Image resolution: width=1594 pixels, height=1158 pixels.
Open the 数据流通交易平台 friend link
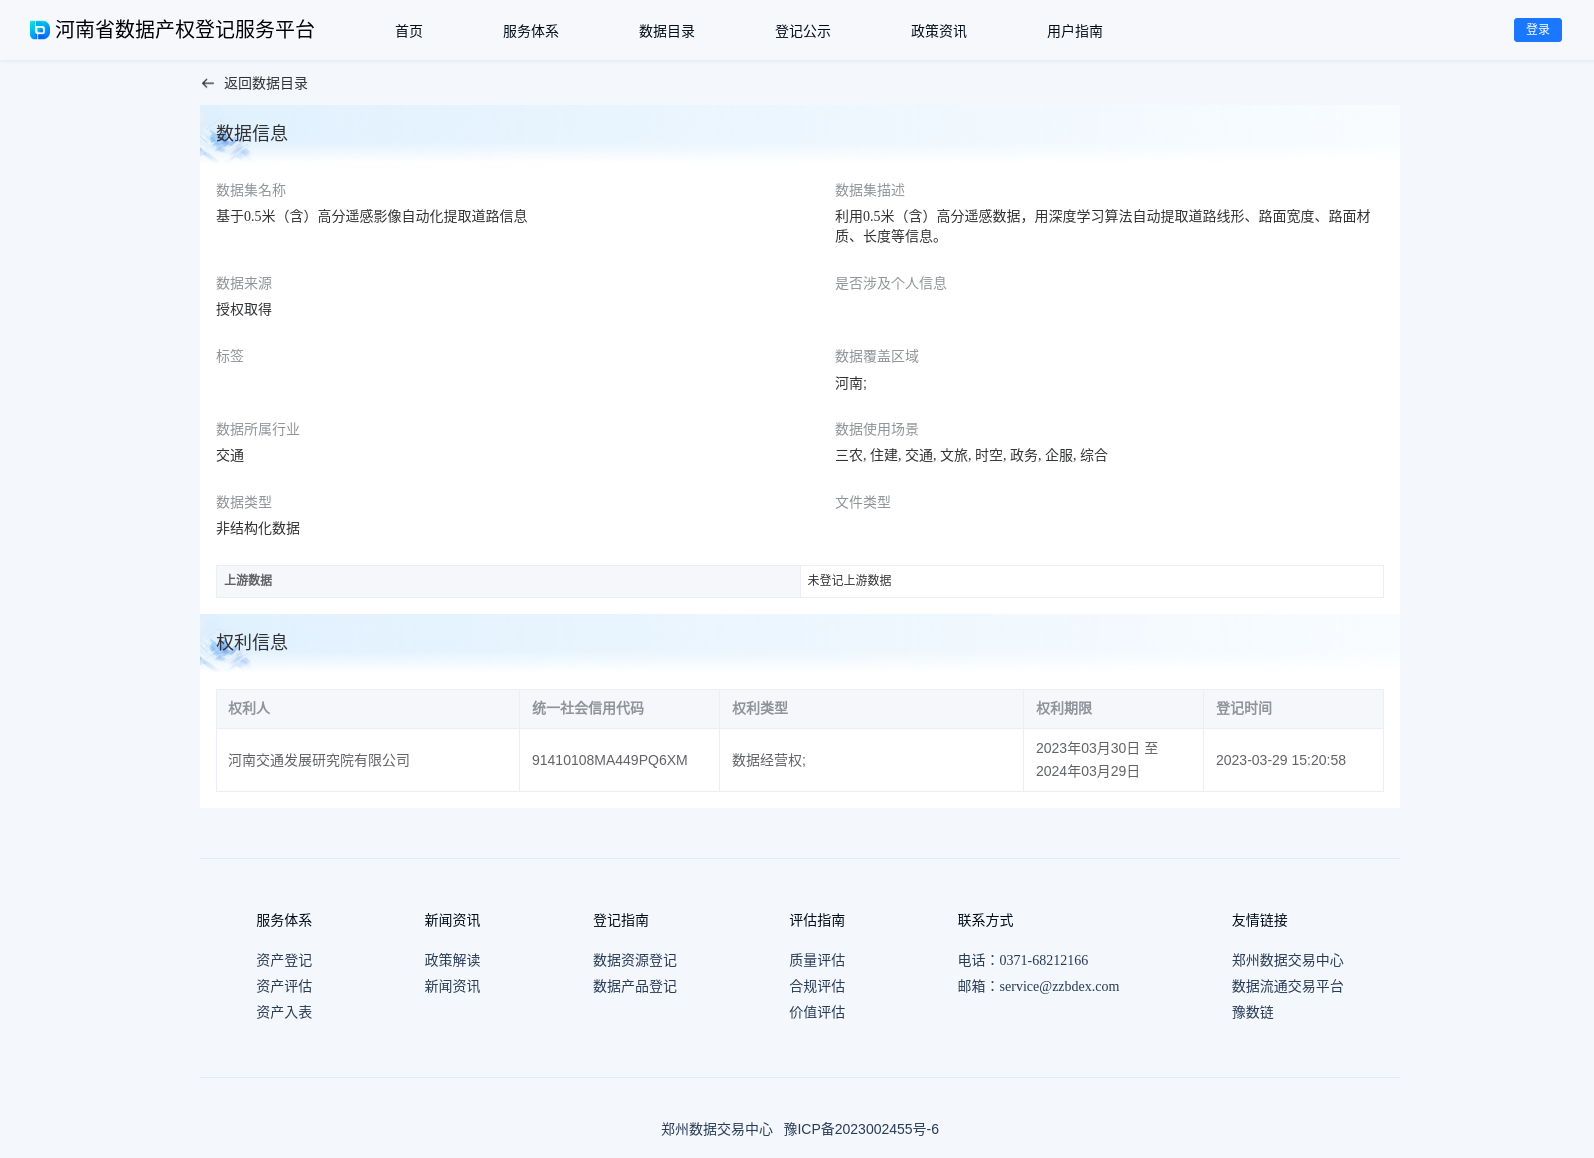coord(1288,986)
